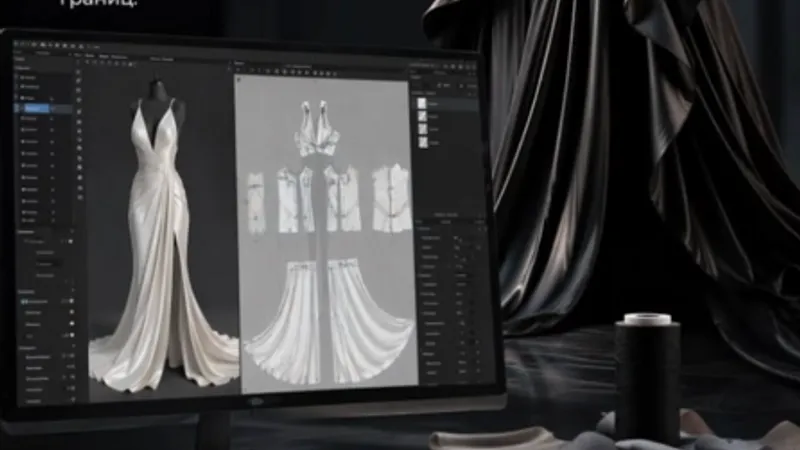
Task: Select the first white fabric swatch in the fabric list
Action: coord(422,103)
